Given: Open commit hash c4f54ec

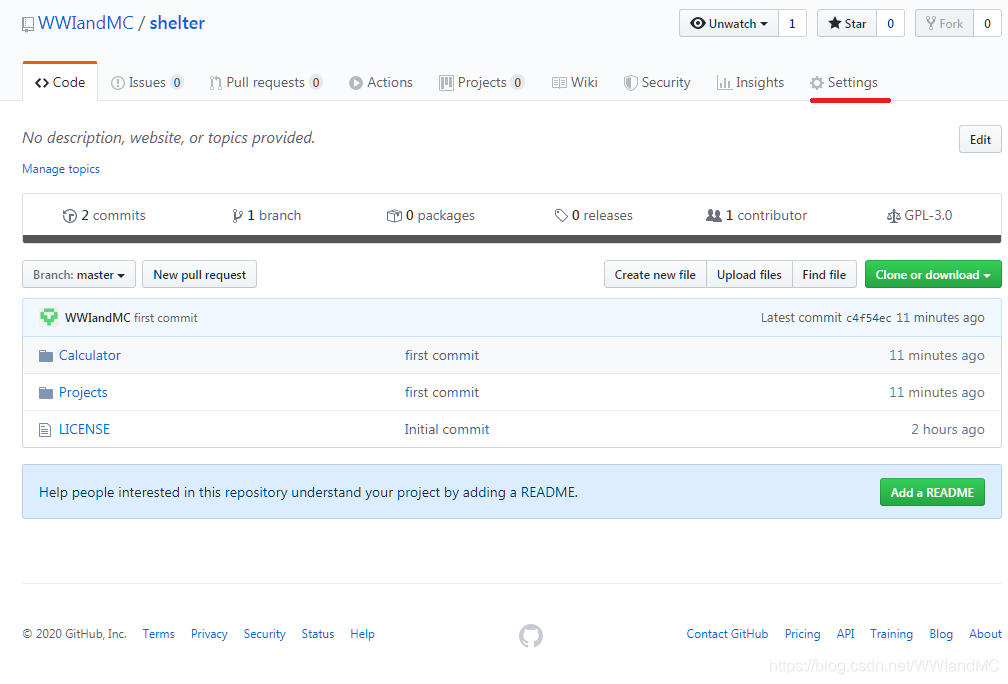Looking at the screenshot, I should [868, 318].
